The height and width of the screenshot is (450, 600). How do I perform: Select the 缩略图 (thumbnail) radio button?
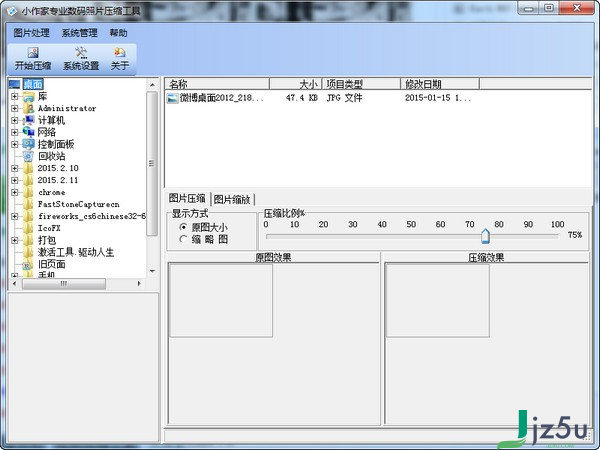click(x=182, y=239)
